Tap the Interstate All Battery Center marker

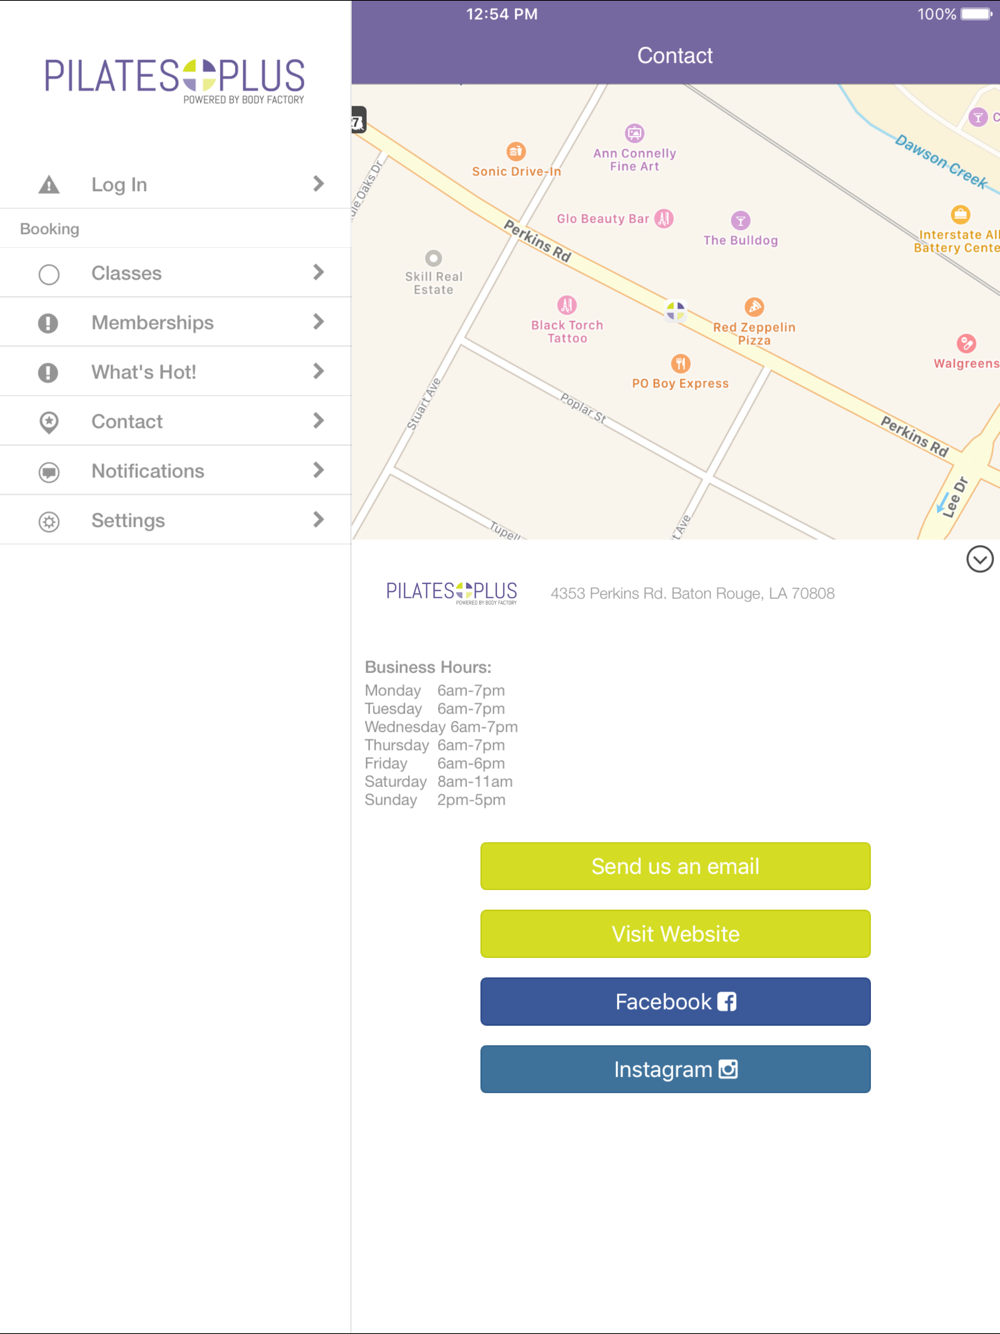click(x=960, y=214)
